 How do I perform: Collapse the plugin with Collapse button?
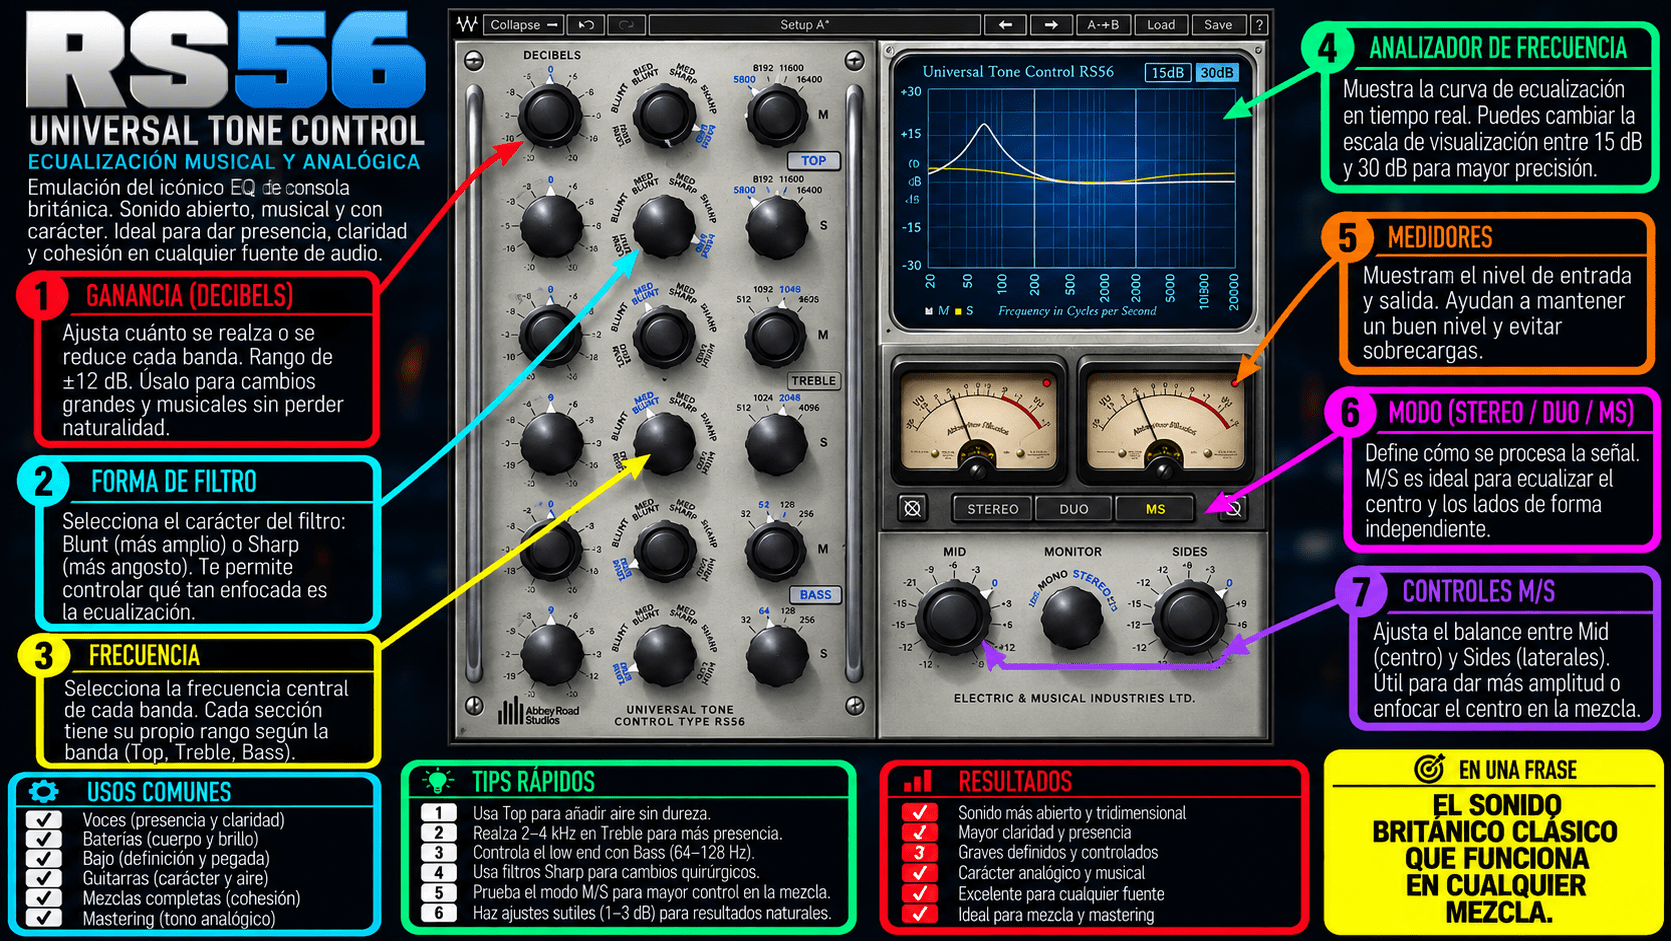point(524,25)
